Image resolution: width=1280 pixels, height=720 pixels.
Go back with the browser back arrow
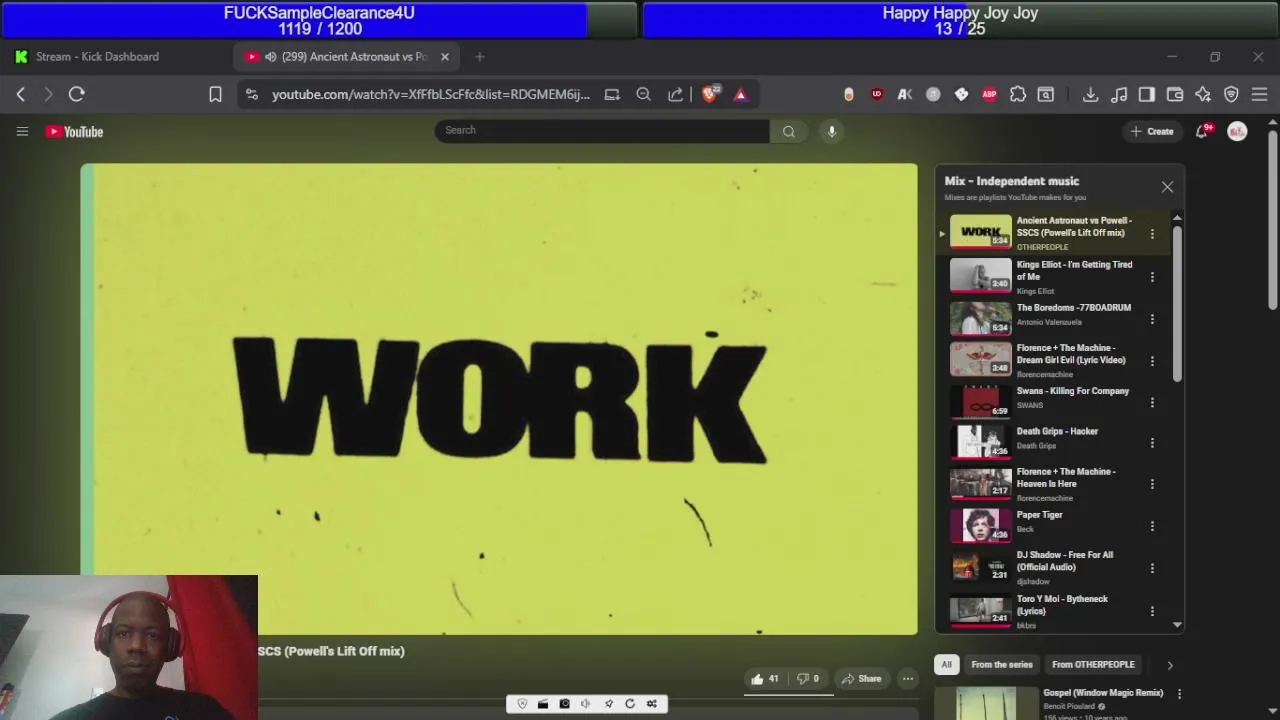tap(21, 94)
